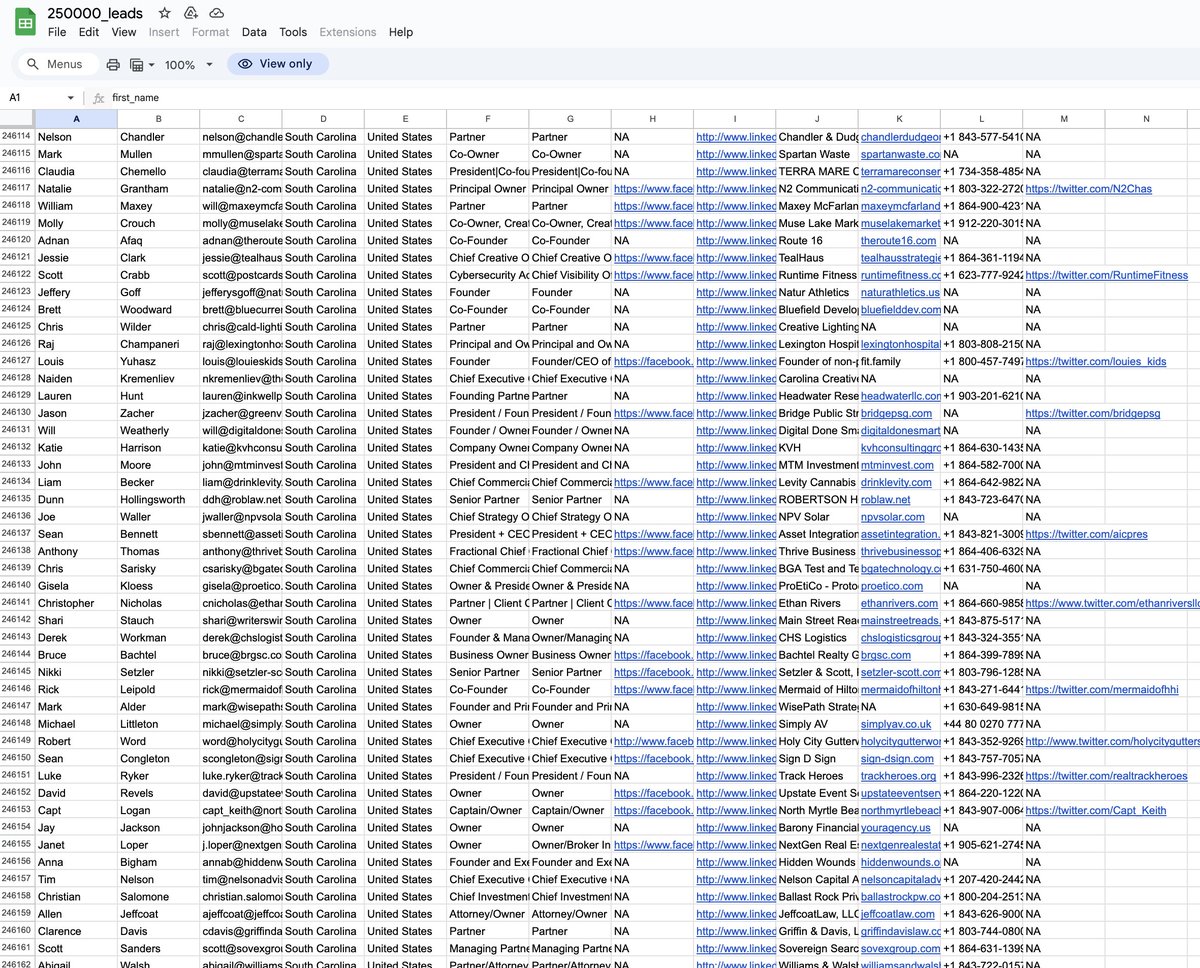The width and height of the screenshot is (1200, 968).
Task: Select the last name cell Kremenliev
Action: coord(158,378)
